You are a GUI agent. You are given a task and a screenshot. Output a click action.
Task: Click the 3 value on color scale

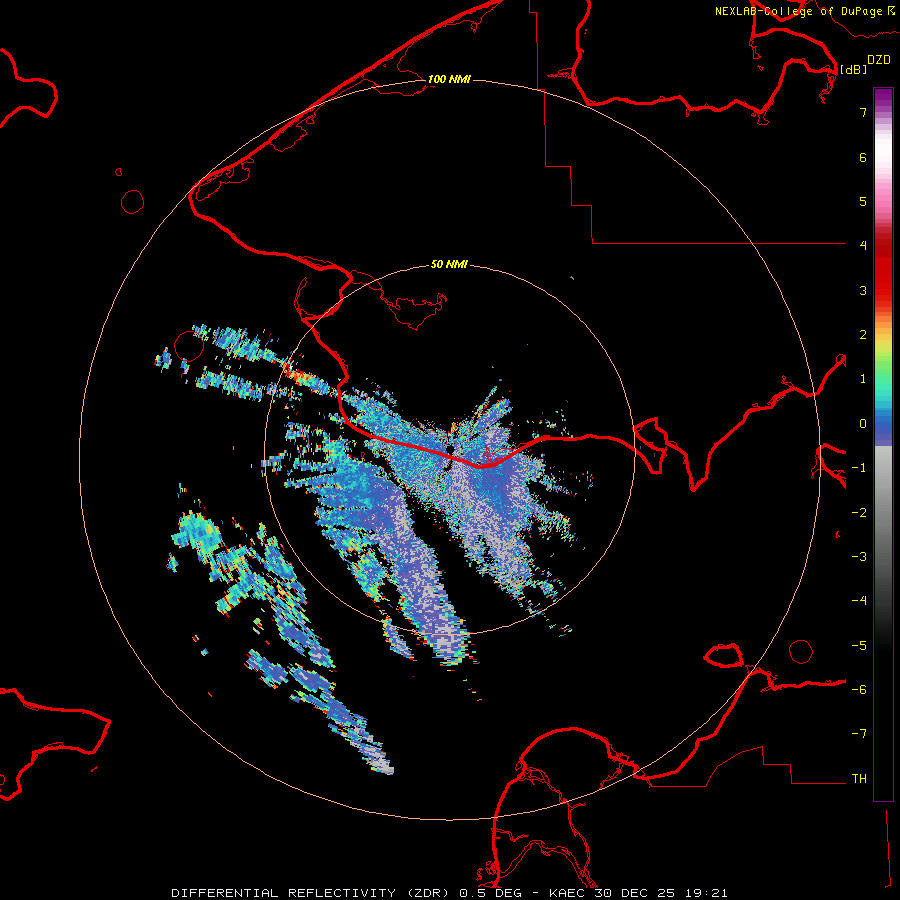[863, 290]
